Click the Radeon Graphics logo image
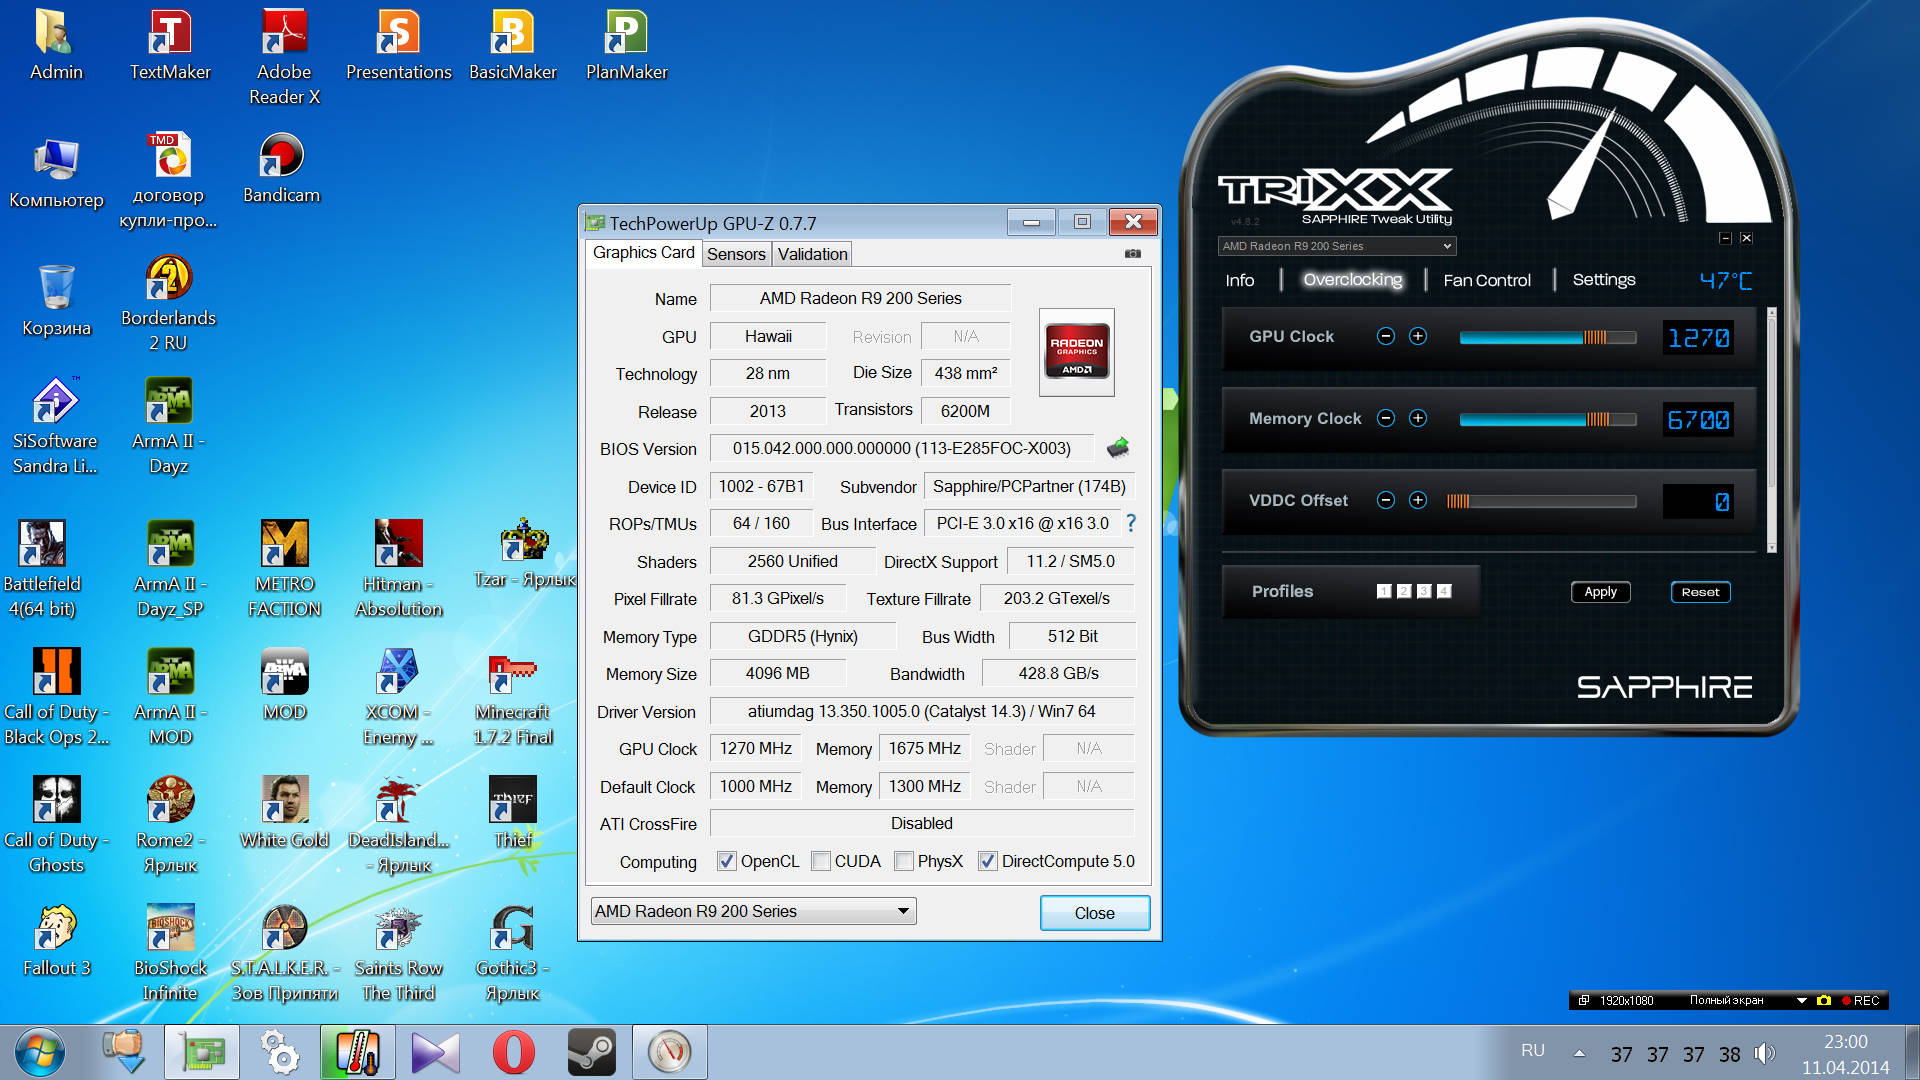 1077,352
